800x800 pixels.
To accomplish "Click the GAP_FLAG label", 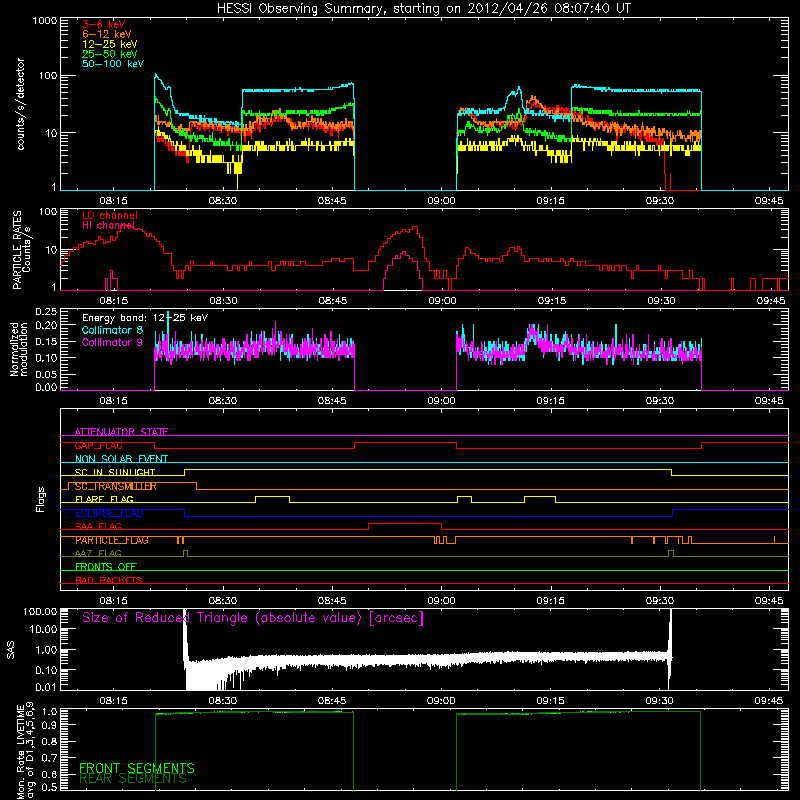I will tap(98, 445).
